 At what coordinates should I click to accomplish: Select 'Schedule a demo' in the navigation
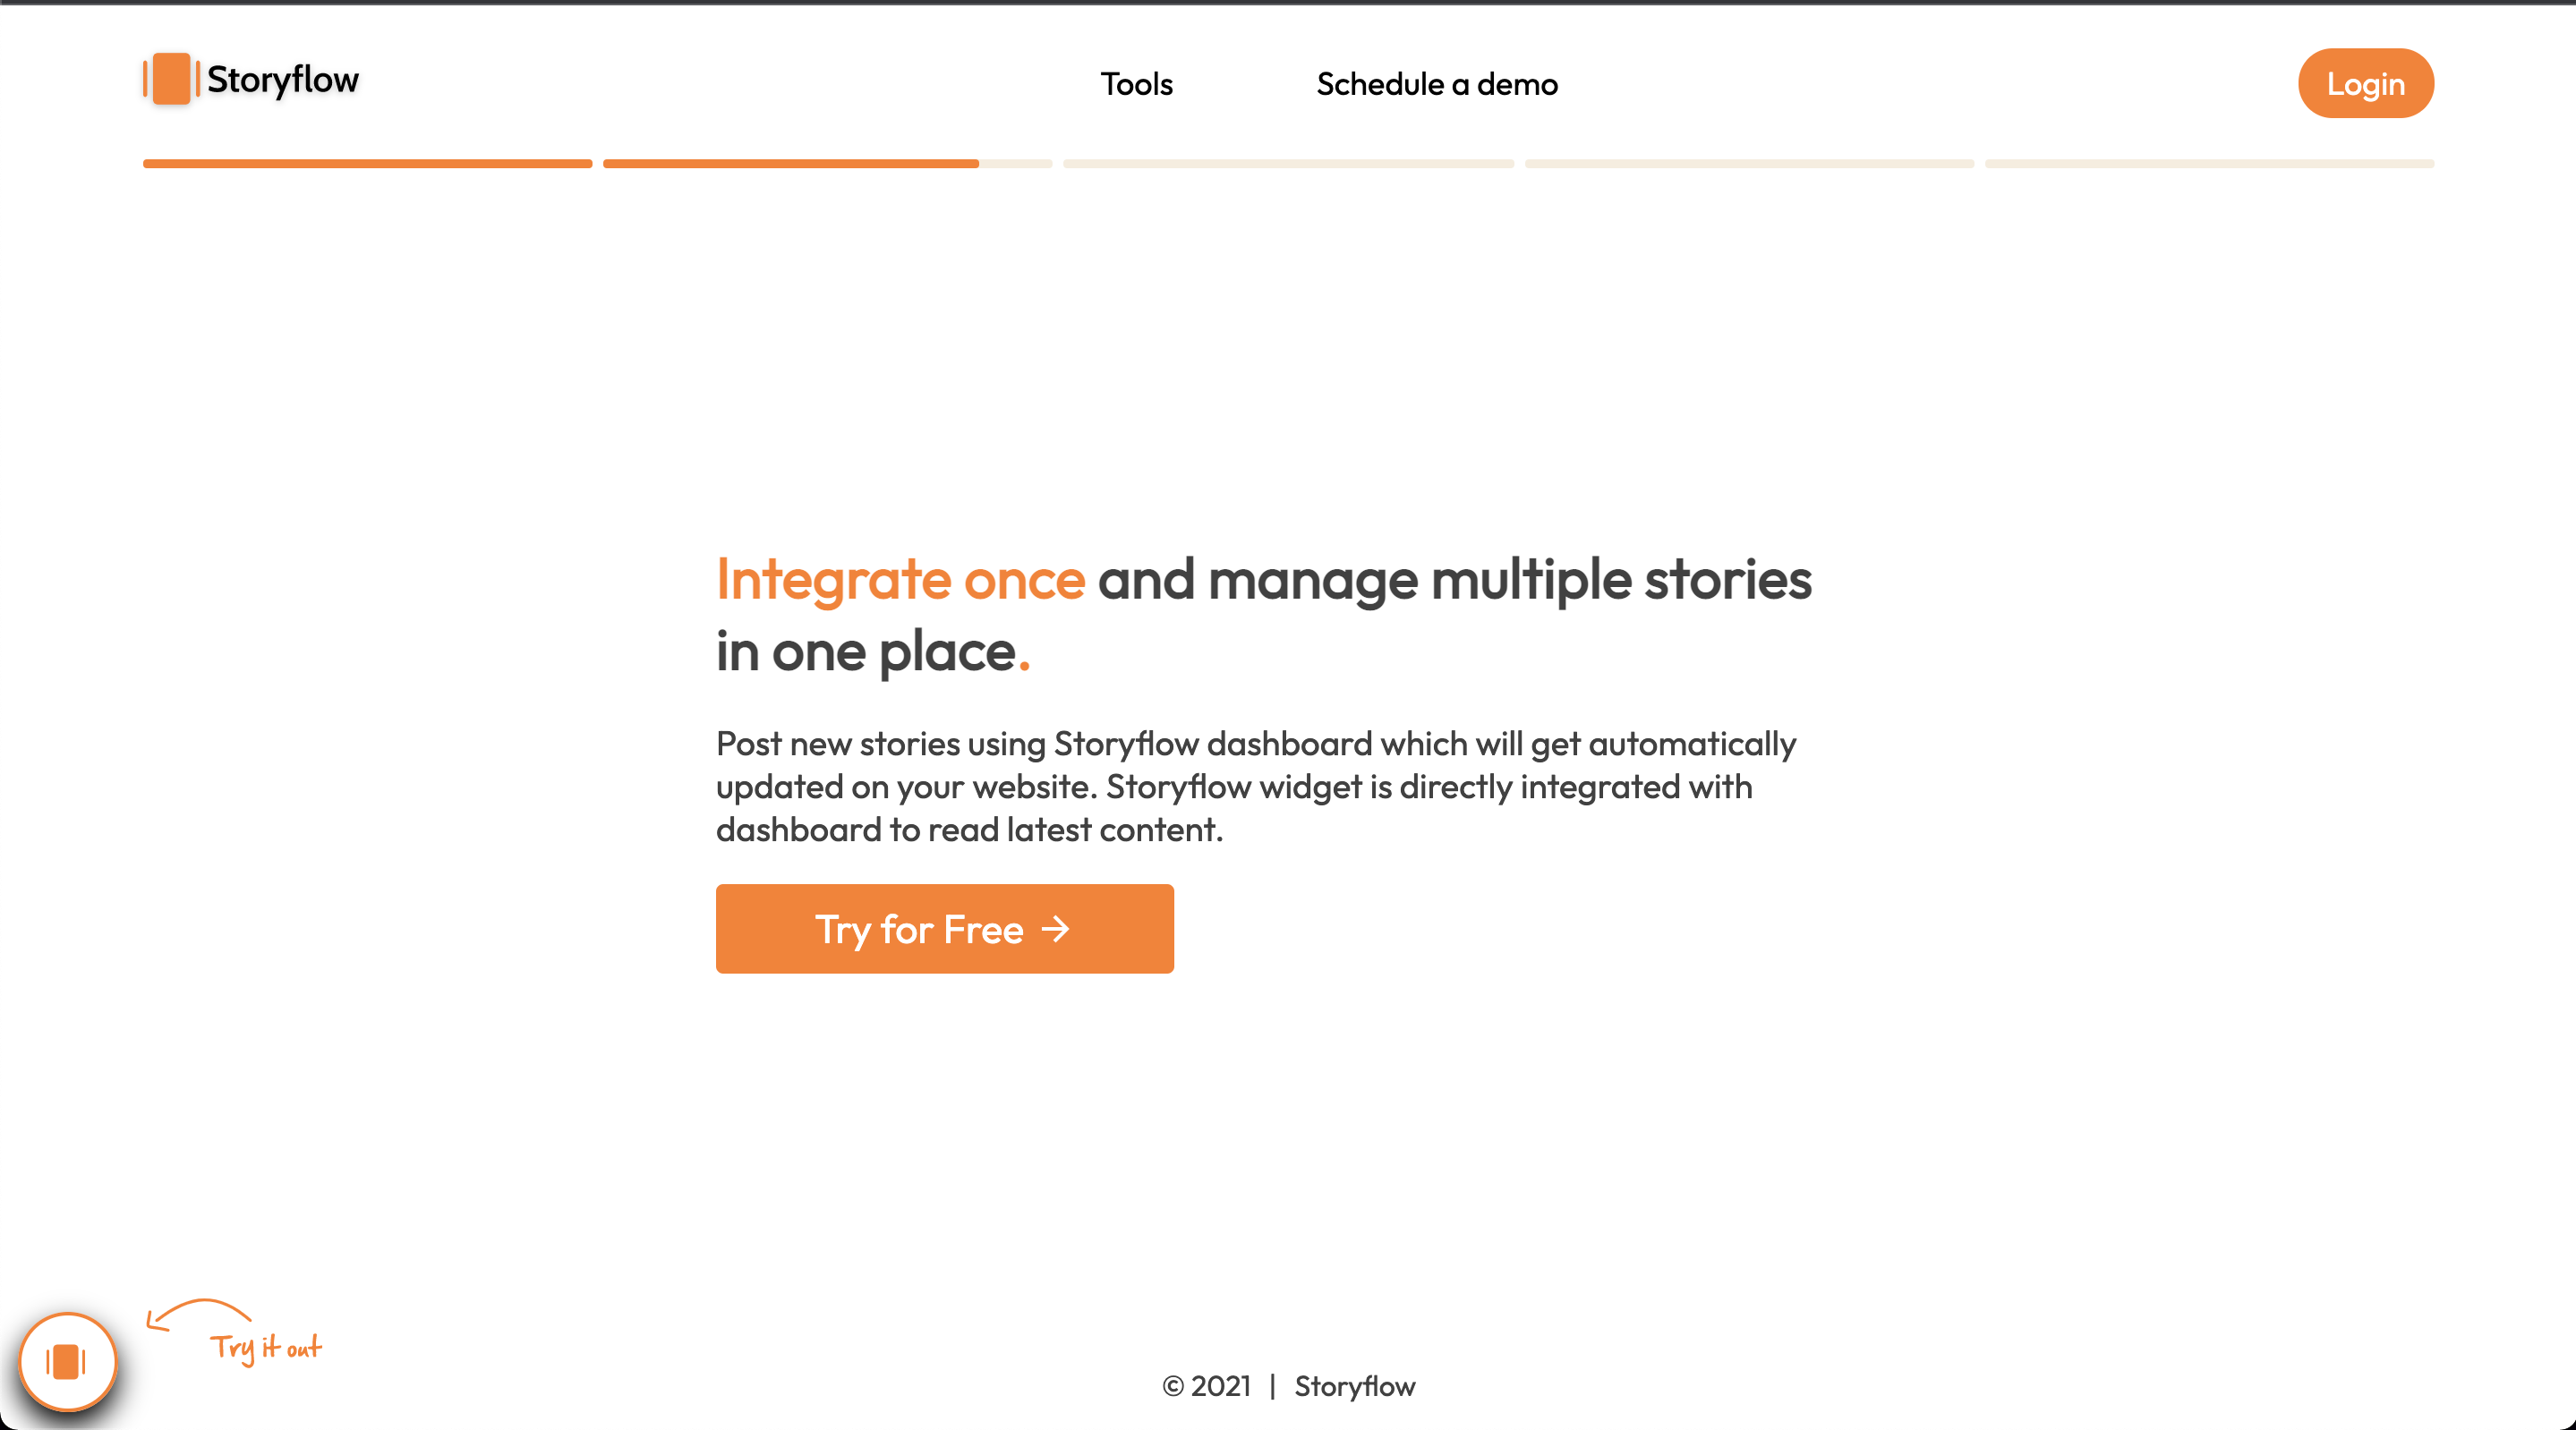(x=1436, y=84)
